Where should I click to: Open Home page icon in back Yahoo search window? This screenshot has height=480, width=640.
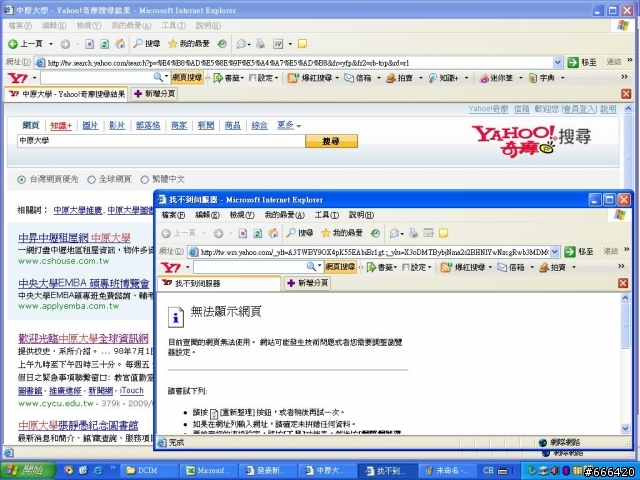[120, 44]
